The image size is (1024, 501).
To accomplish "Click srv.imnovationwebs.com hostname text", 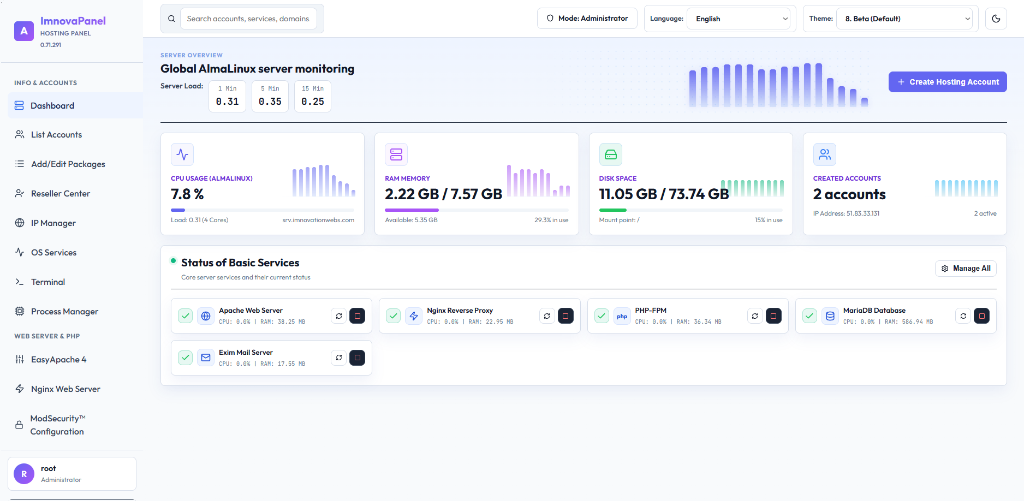I will tap(319, 220).
